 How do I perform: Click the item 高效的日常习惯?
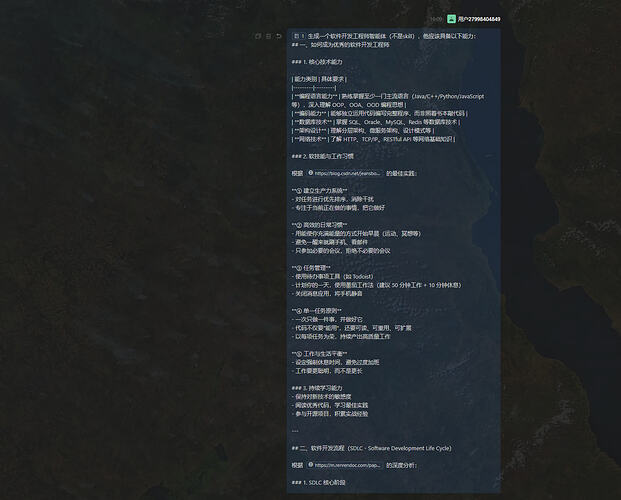[319, 225]
